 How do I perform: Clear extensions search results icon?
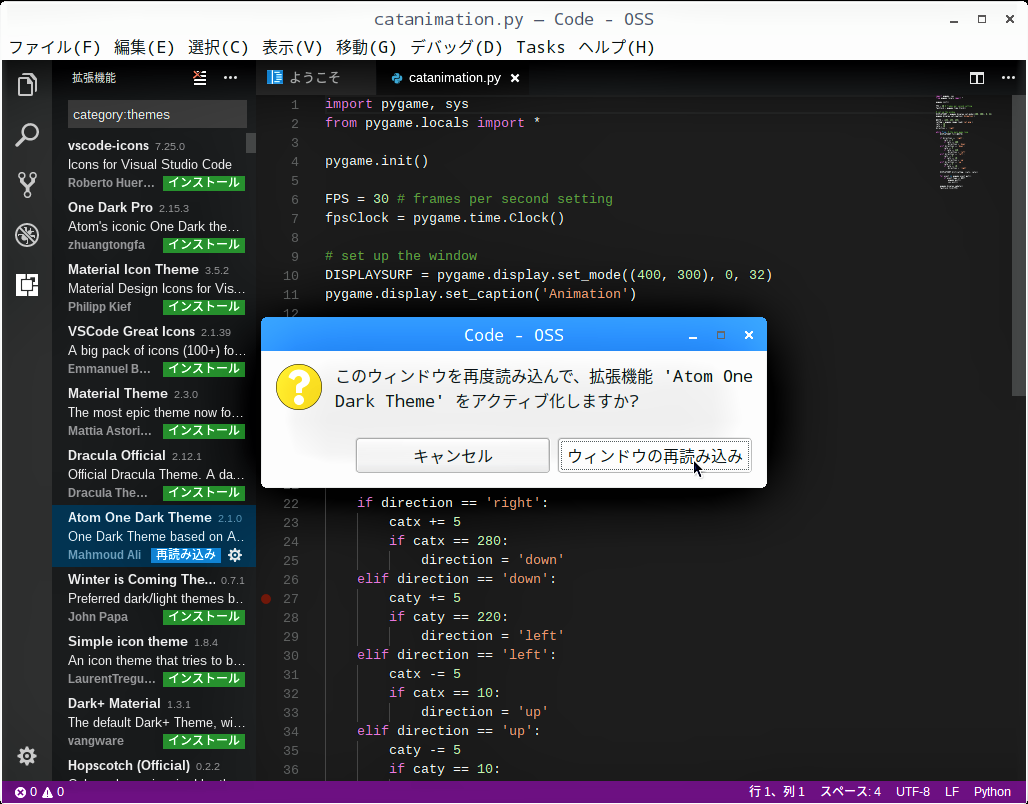200,78
